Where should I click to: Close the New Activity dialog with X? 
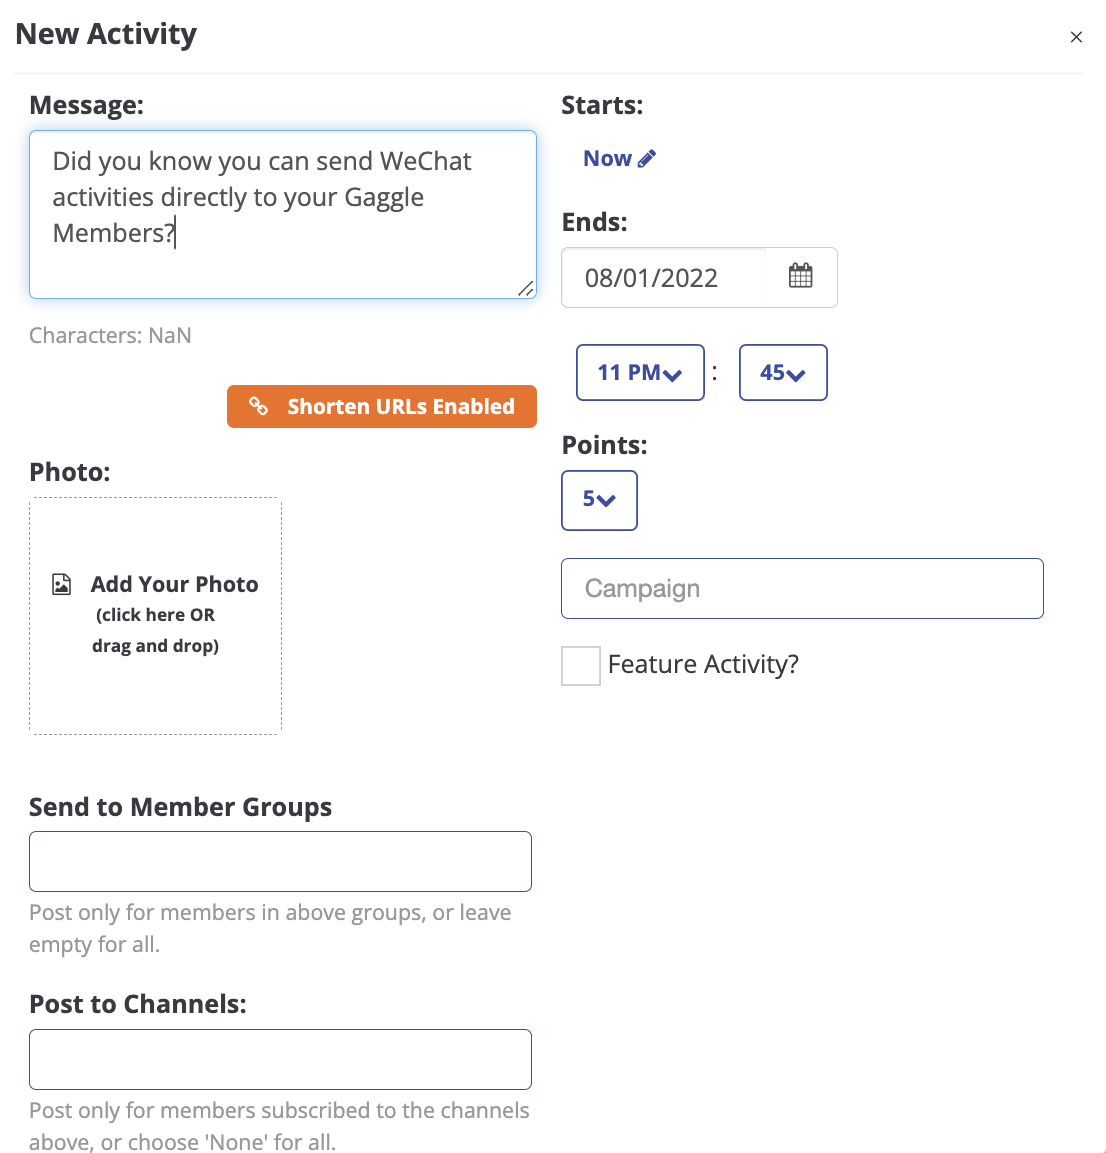tap(1076, 37)
